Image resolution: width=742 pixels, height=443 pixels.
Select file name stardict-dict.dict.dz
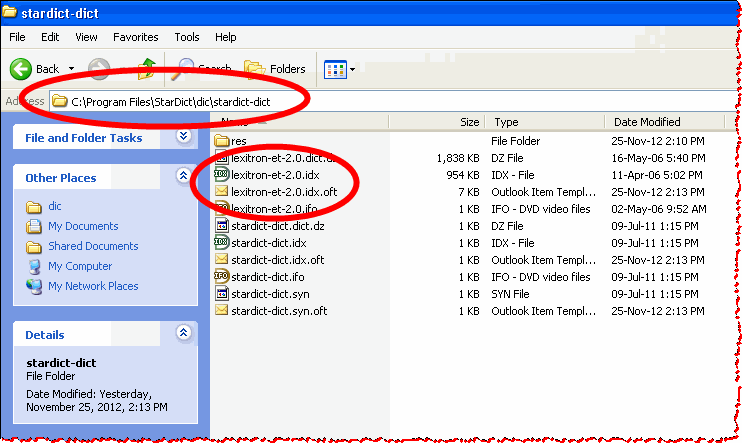click(278, 226)
